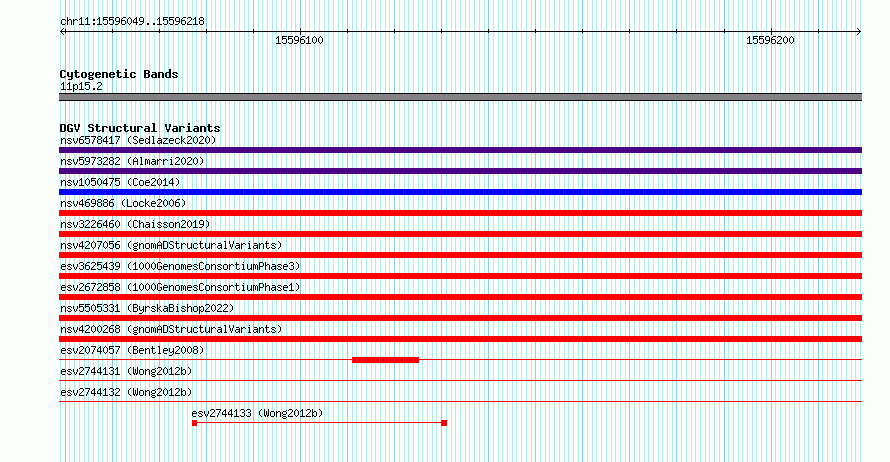This screenshot has height=462, width=890.
Task: Select the red nsv5505331 ByrskaBishop2022 bar
Action: tap(460, 318)
